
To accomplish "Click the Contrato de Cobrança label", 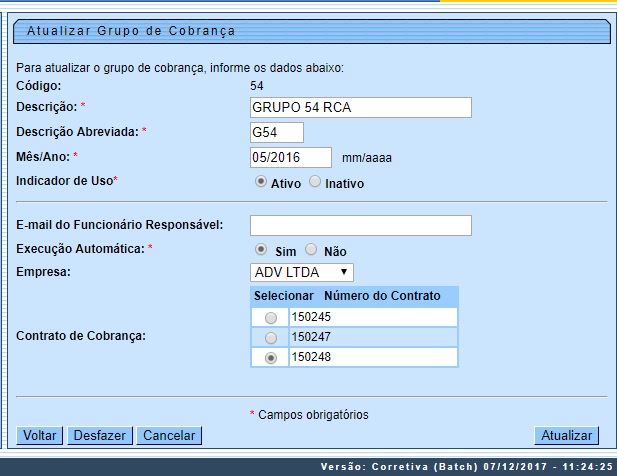I will (x=81, y=336).
